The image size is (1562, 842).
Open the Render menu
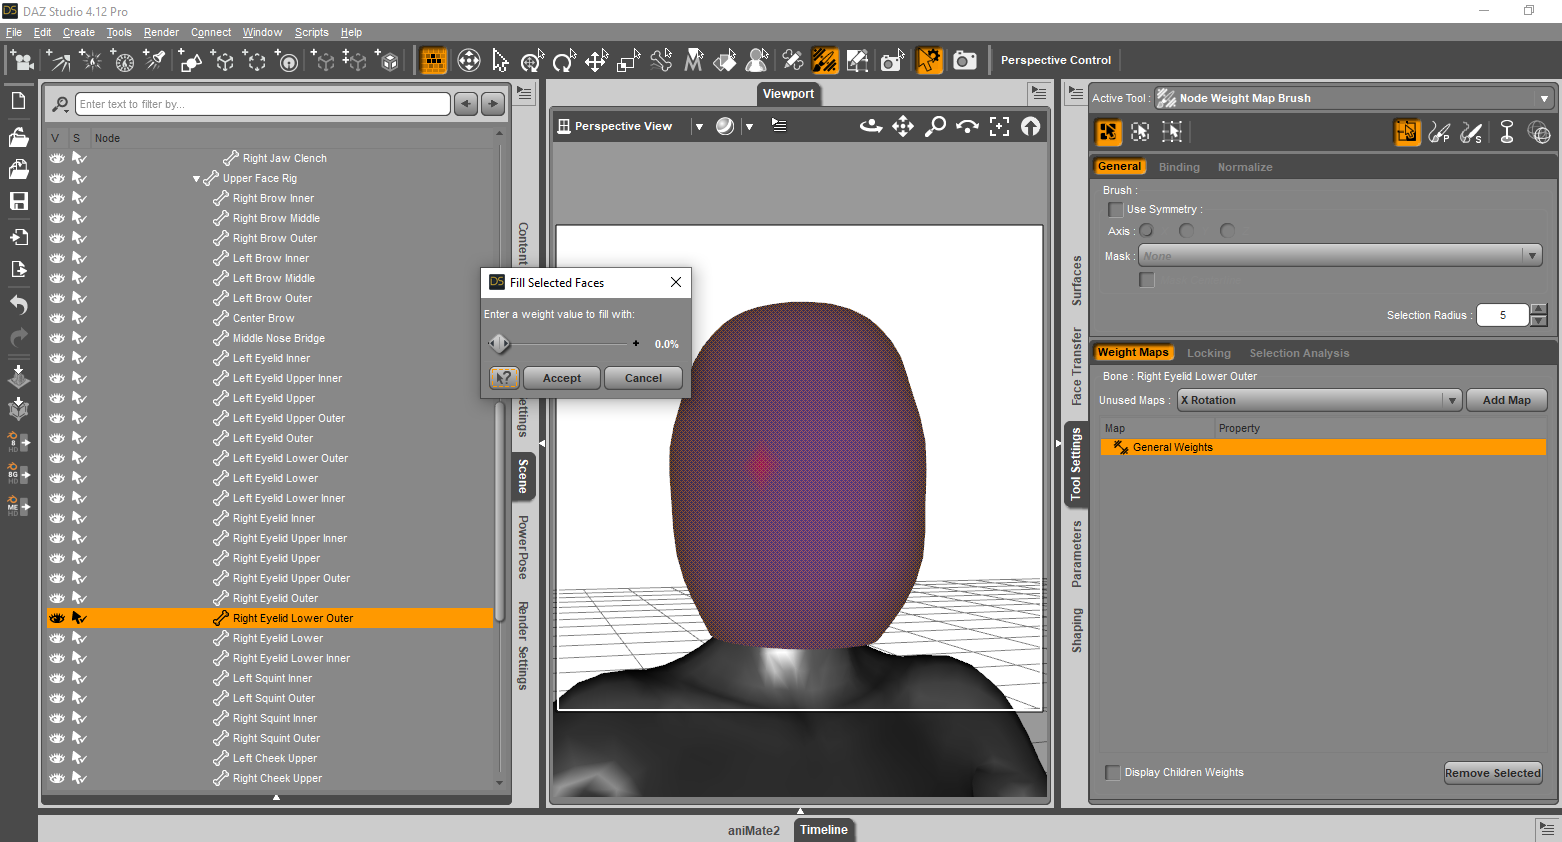click(x=161, y=32)
